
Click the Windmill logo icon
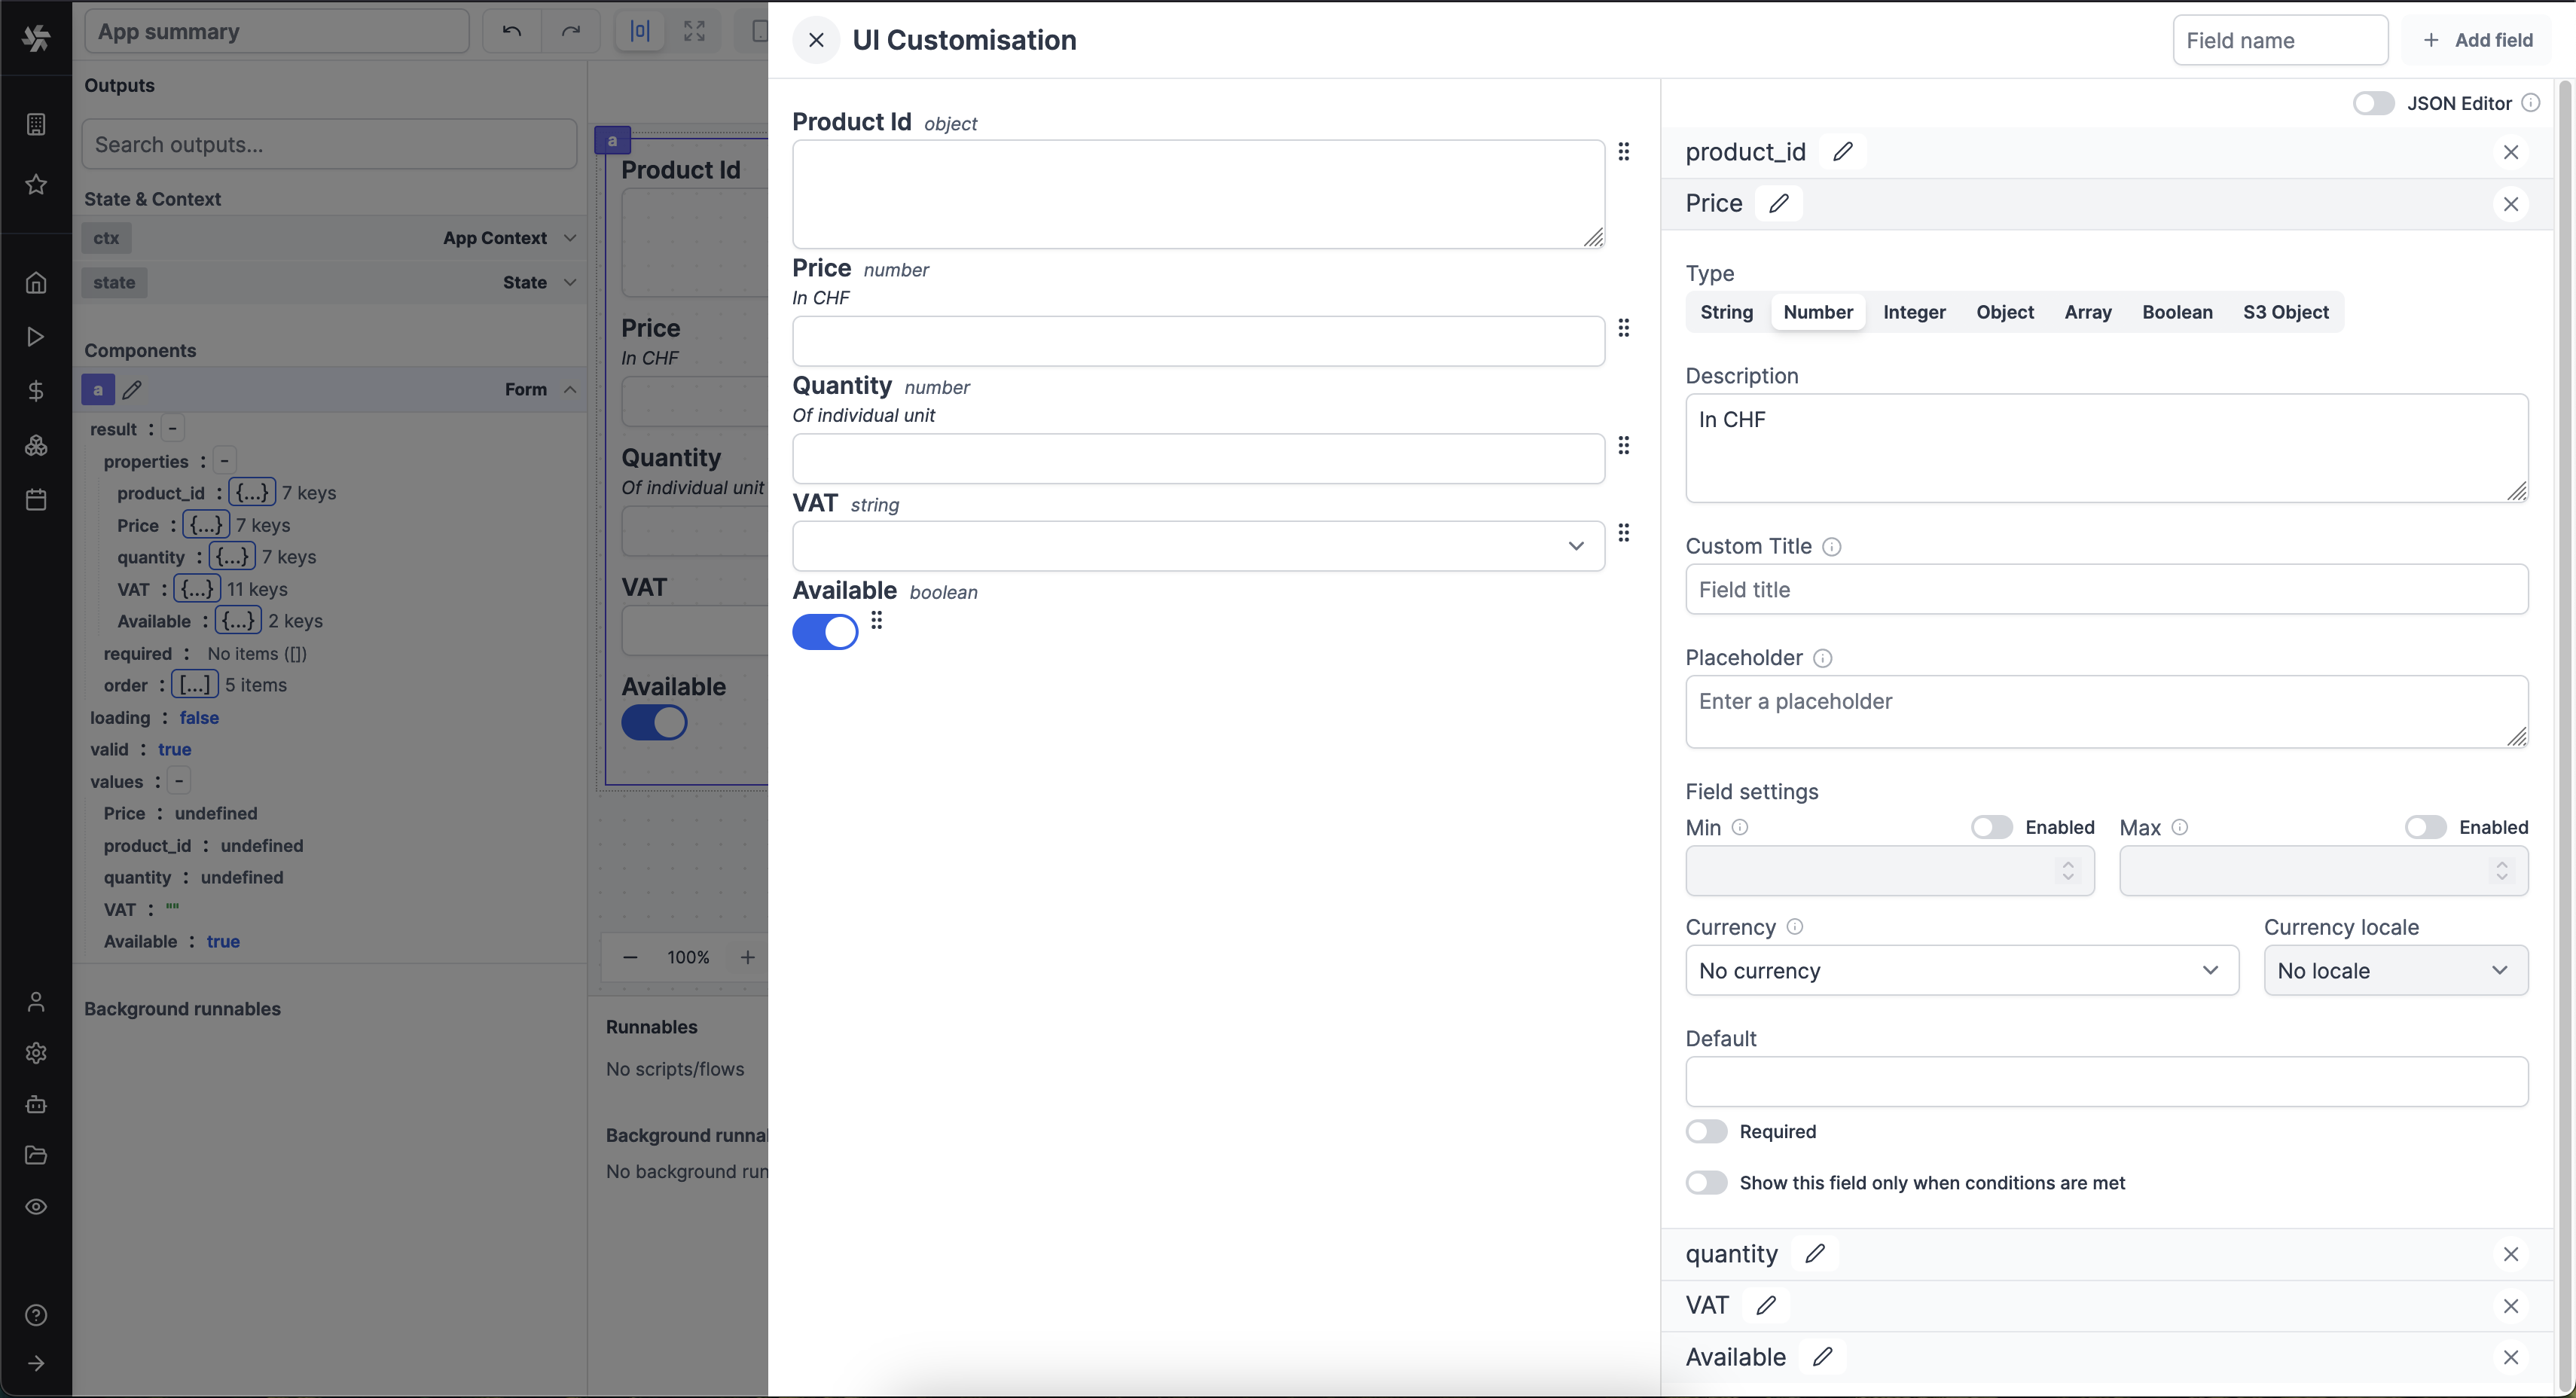point(36,38)
